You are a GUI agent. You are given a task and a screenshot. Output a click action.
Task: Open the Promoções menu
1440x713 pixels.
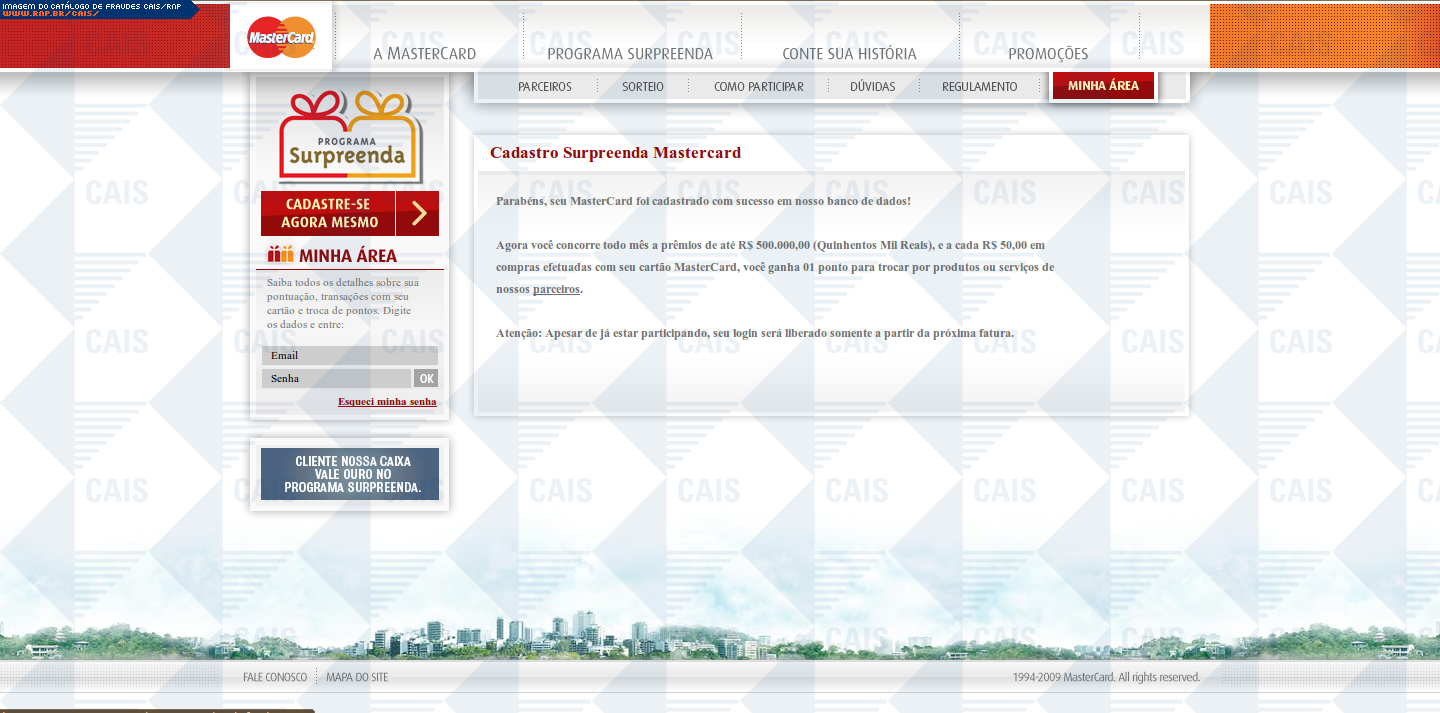click(1047, 54)
